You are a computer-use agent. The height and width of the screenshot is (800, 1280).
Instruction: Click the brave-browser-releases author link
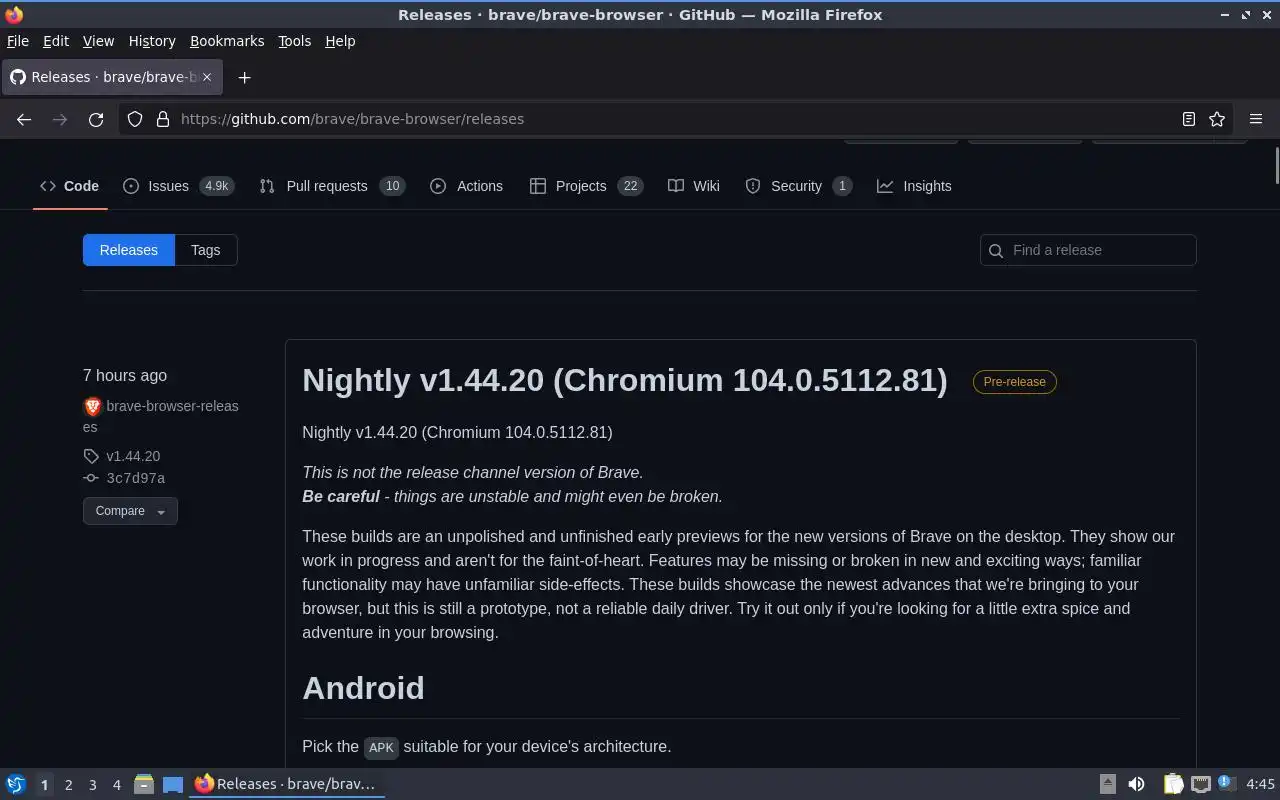point(161,416)
